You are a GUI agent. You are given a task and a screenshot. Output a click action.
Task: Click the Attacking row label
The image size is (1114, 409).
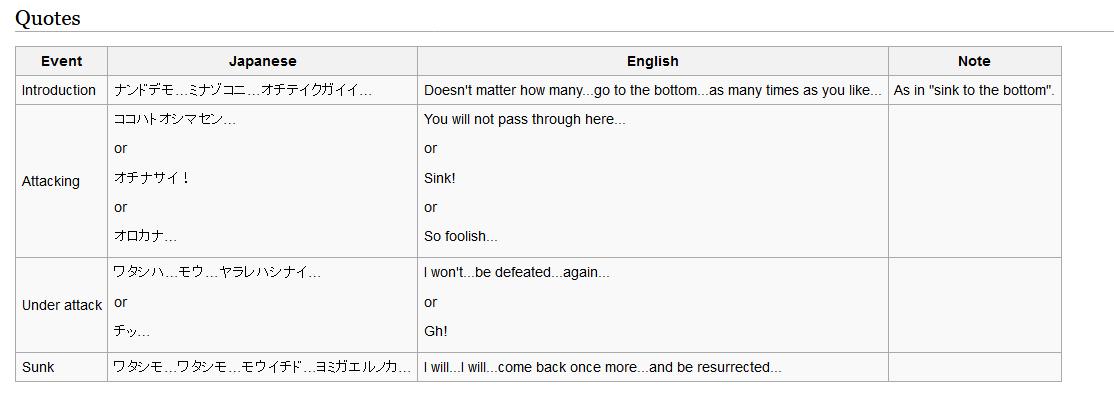pyautogui.click(x=50, y=181)
